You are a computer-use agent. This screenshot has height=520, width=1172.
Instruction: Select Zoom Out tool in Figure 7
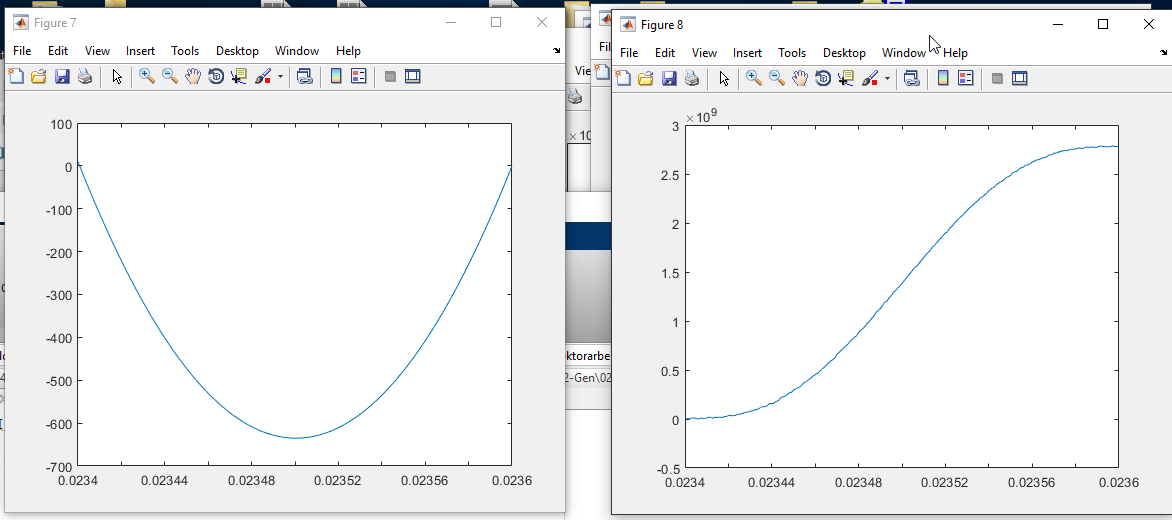click(170, 76)
